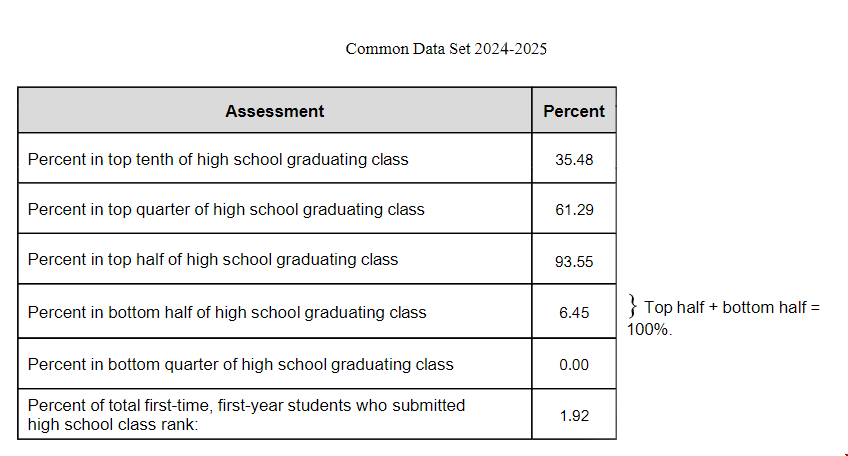Viewport: 848px width, 456px height.
Task: Select the Percent column header
Action: pos(574,111)
